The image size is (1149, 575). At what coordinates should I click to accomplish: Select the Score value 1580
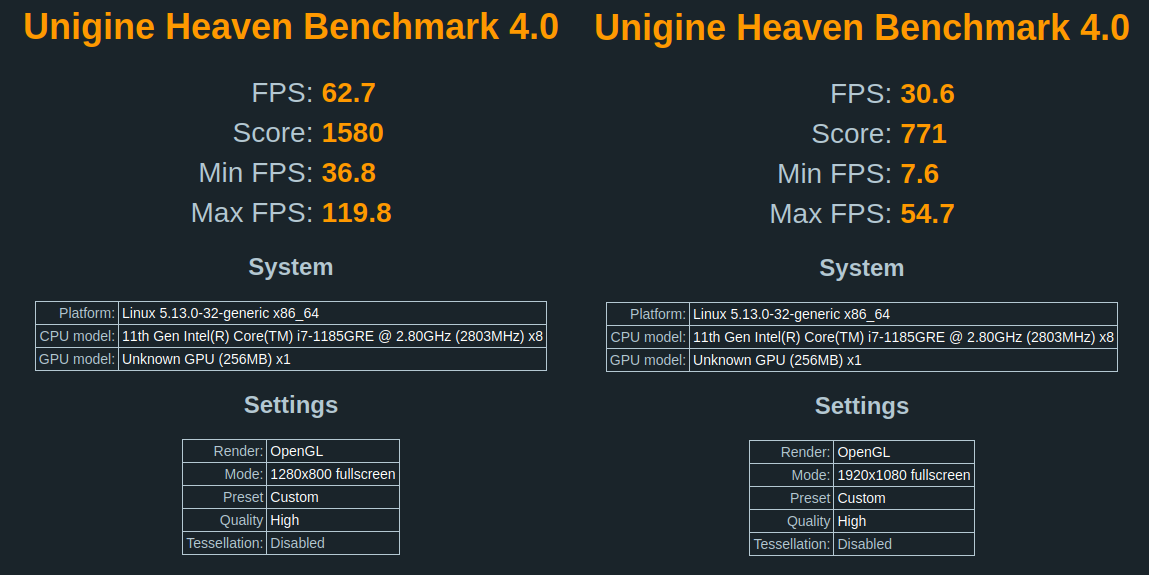pyautogui.click(x=352, y=133)
